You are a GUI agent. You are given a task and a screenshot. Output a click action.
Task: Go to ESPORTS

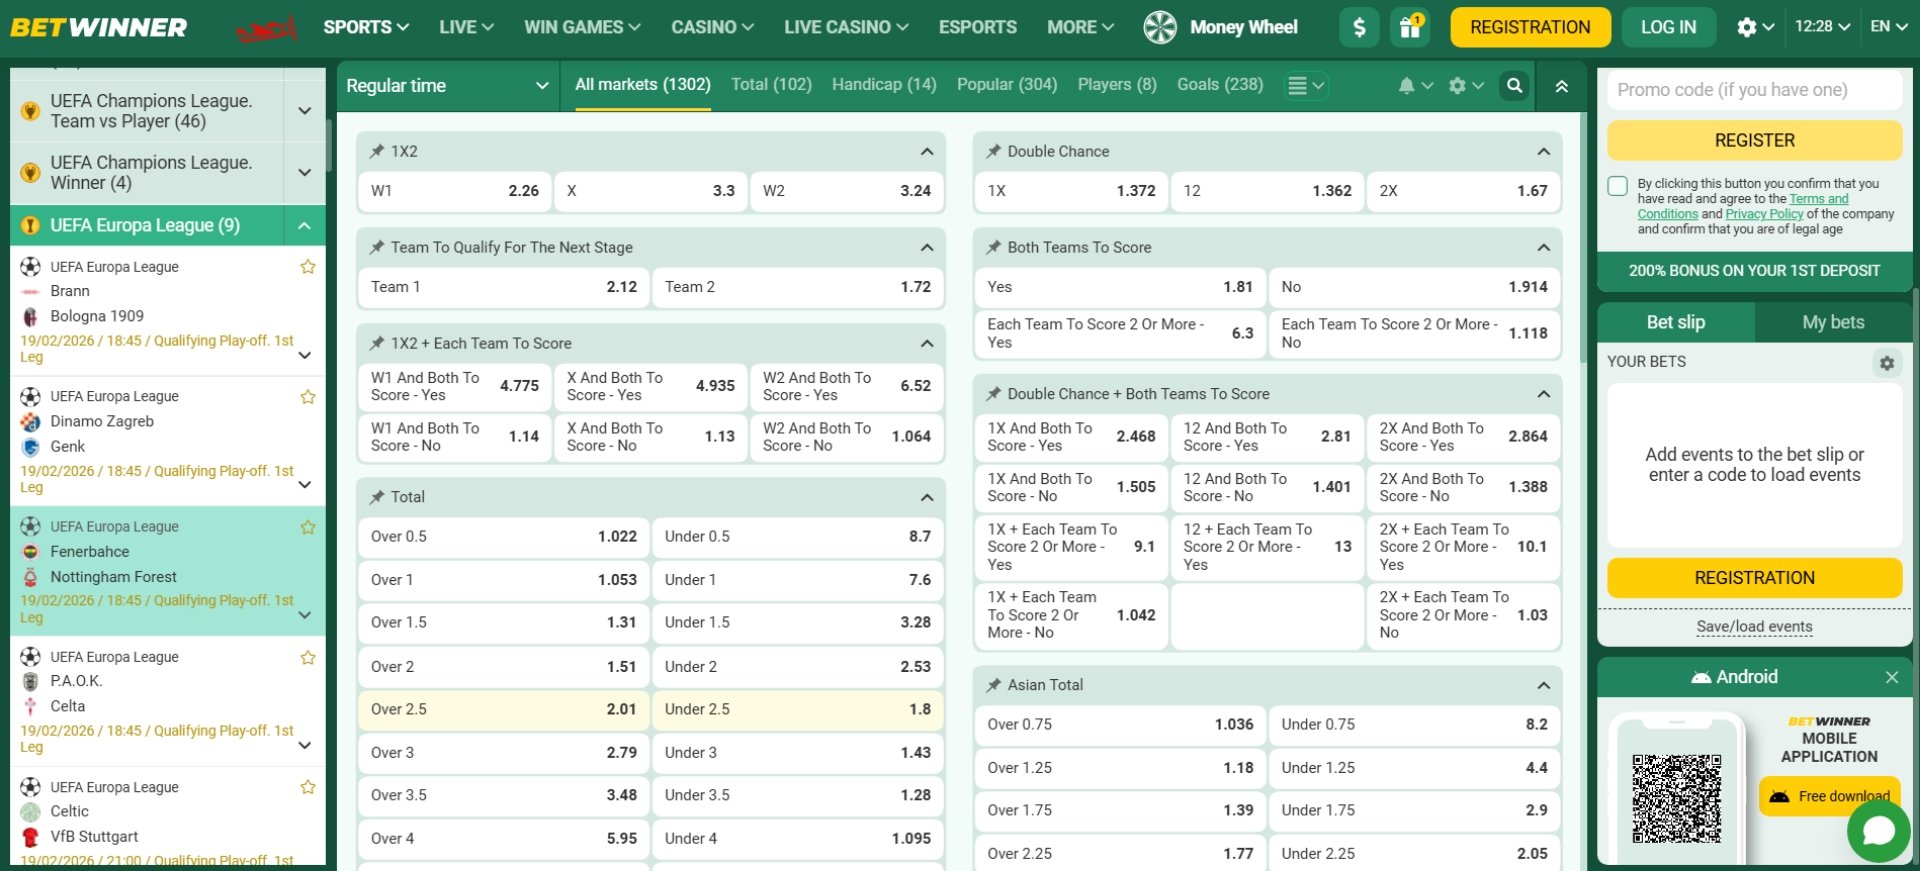coord(977,27)
